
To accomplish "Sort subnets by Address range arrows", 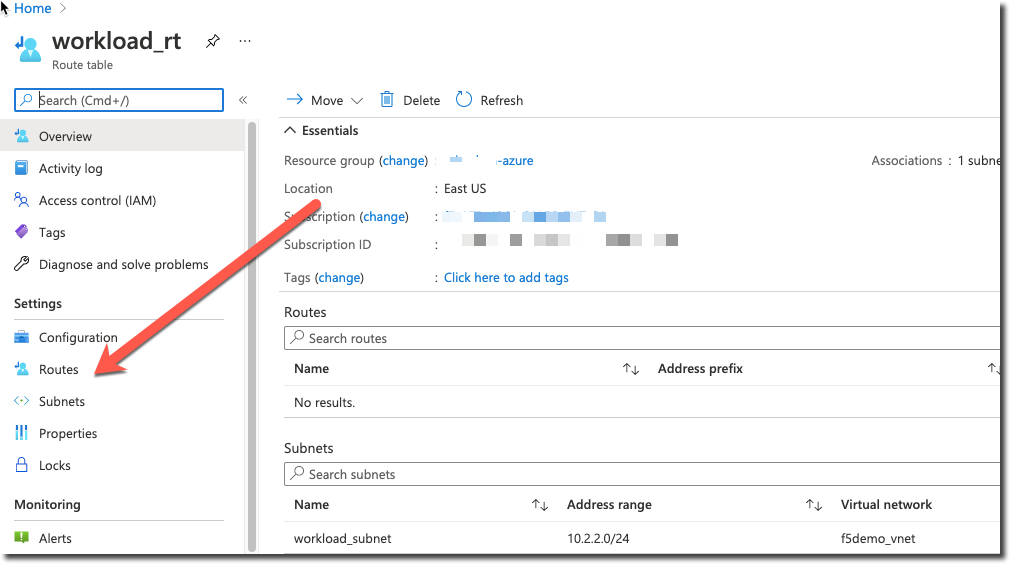I will [814, 505].
